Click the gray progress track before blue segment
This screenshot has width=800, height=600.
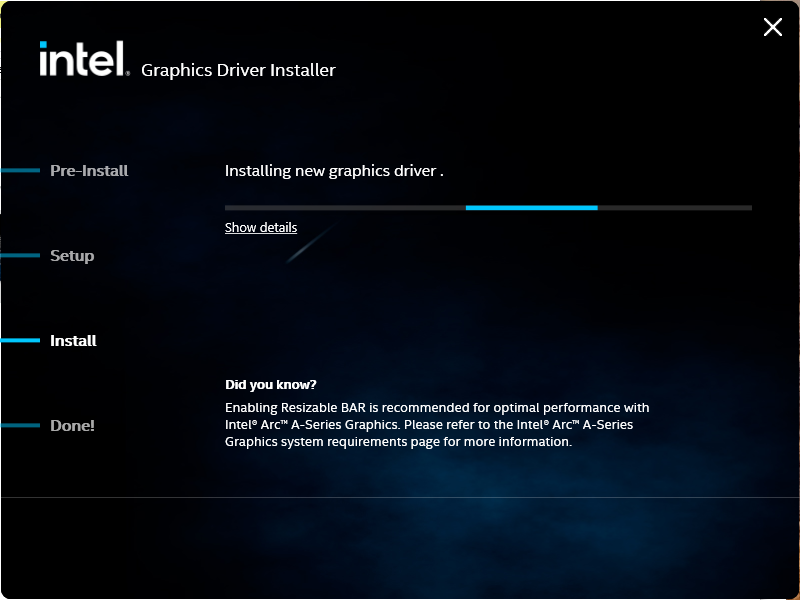[345, 208]
